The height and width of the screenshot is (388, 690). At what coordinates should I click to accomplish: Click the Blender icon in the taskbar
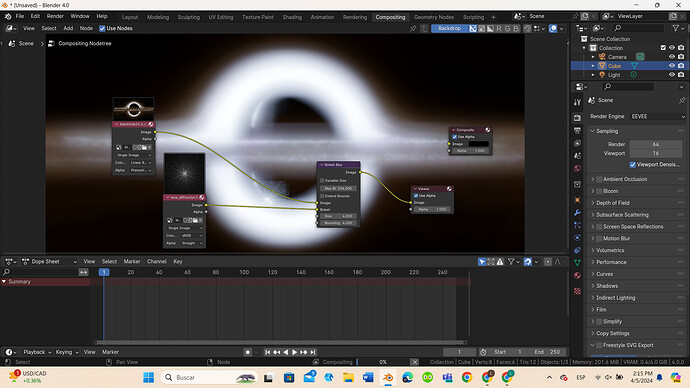pyautogui.click(x=388, y=377)
